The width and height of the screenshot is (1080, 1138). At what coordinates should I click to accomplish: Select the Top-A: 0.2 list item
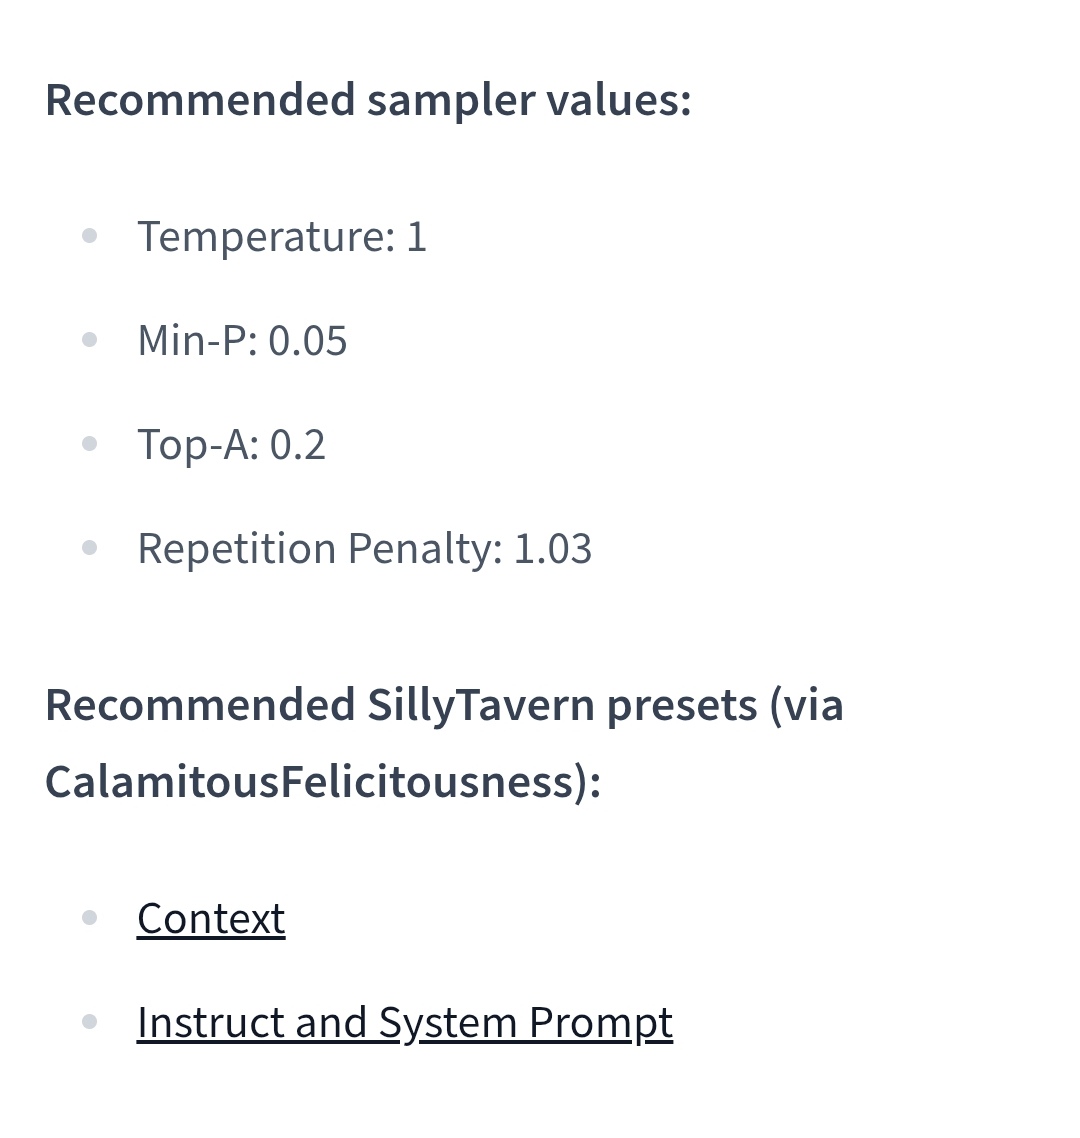[232, 444]
